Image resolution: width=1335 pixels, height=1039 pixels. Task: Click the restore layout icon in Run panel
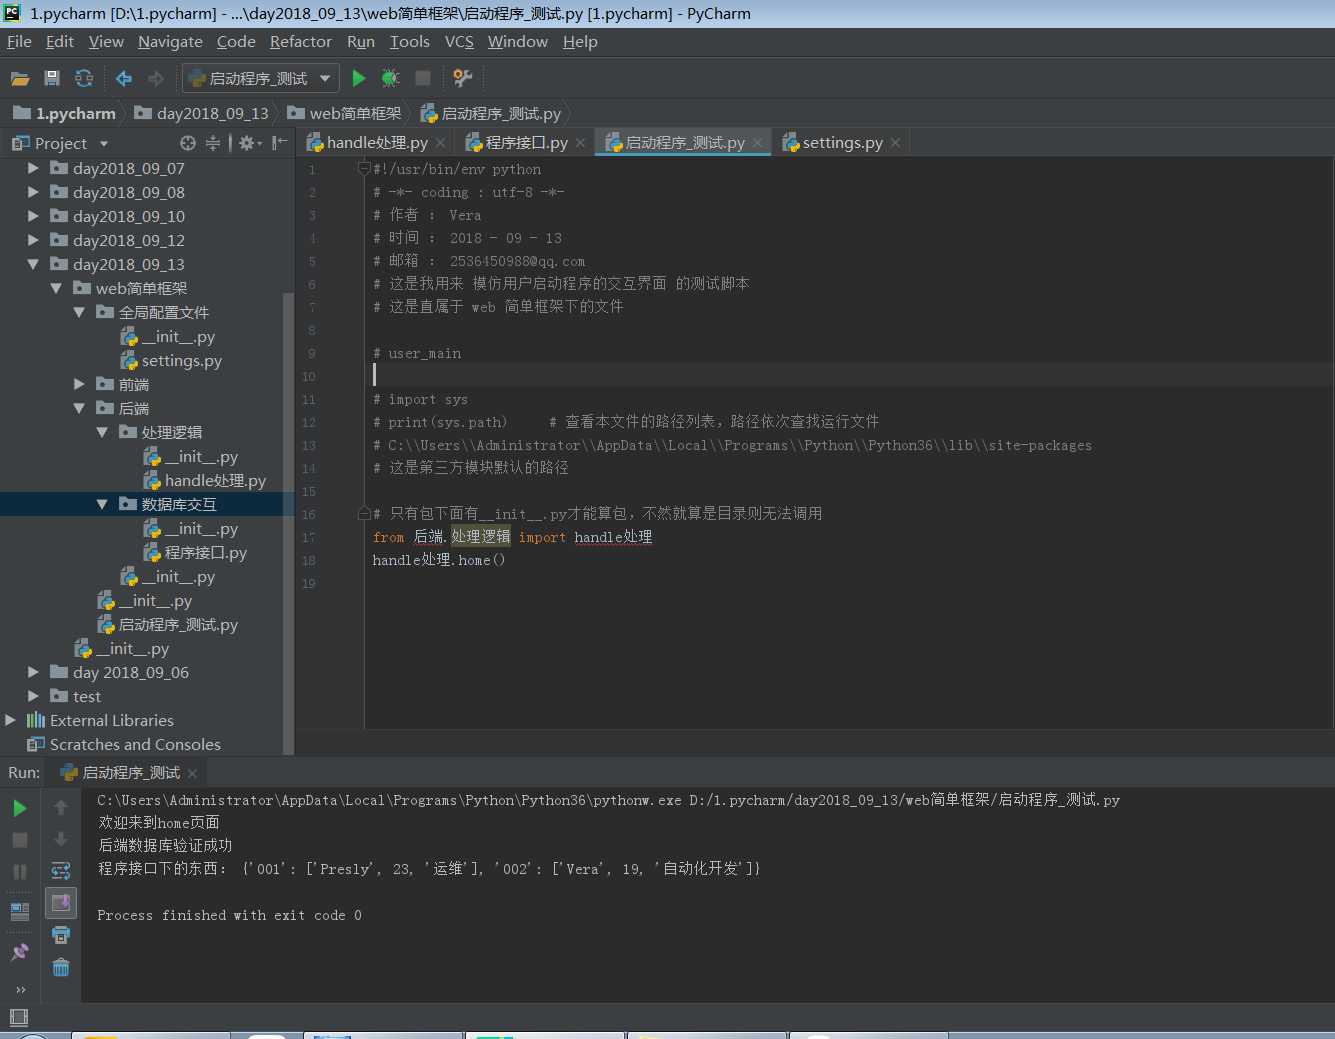[x=19, y=911]
